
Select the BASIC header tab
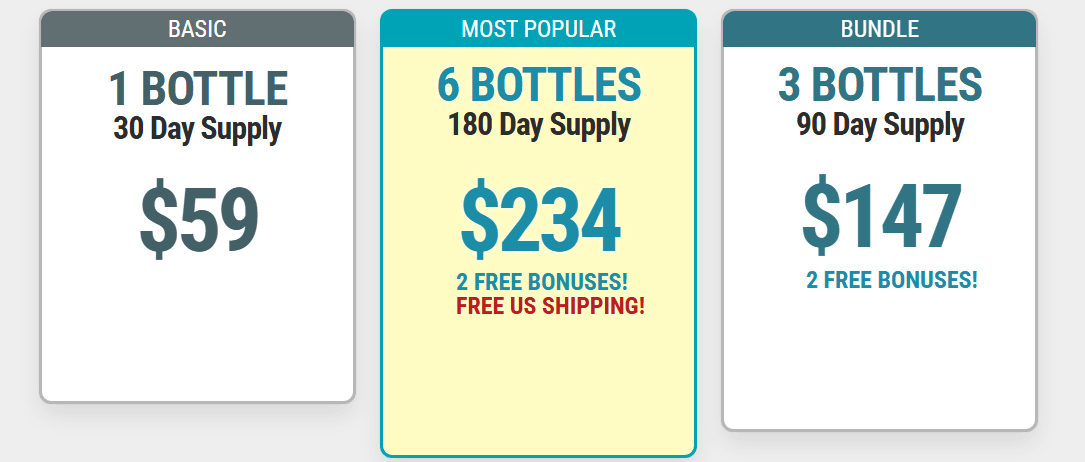tap(197, 29)
